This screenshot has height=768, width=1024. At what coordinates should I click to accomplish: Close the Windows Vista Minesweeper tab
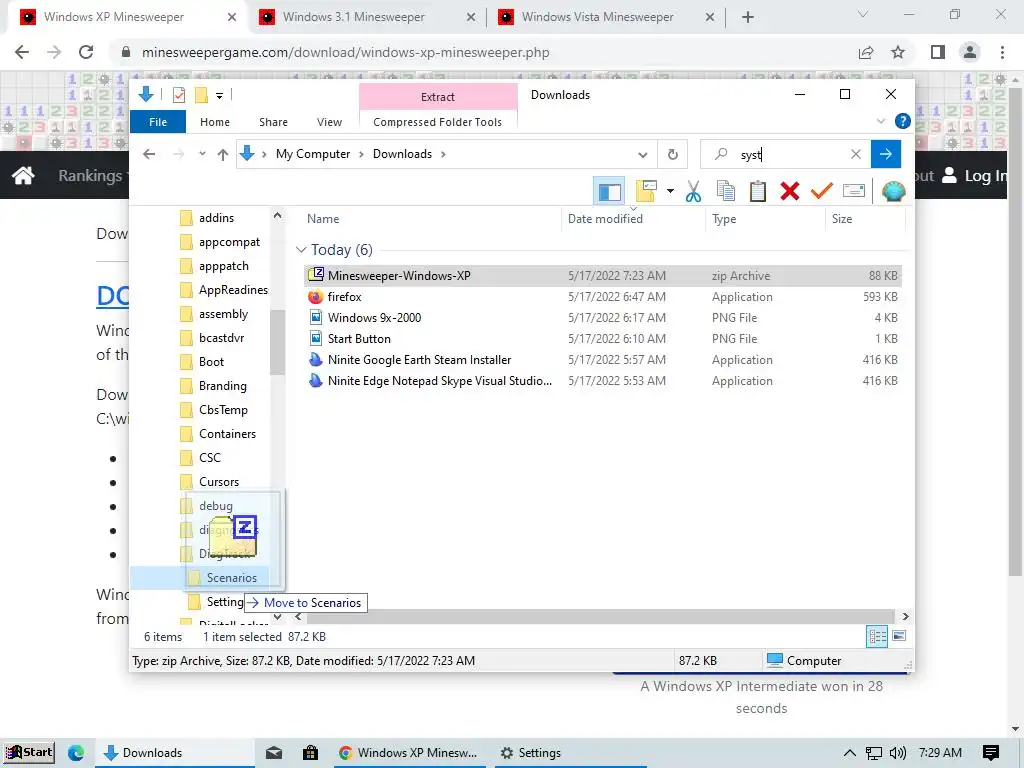tap(710, 17)
